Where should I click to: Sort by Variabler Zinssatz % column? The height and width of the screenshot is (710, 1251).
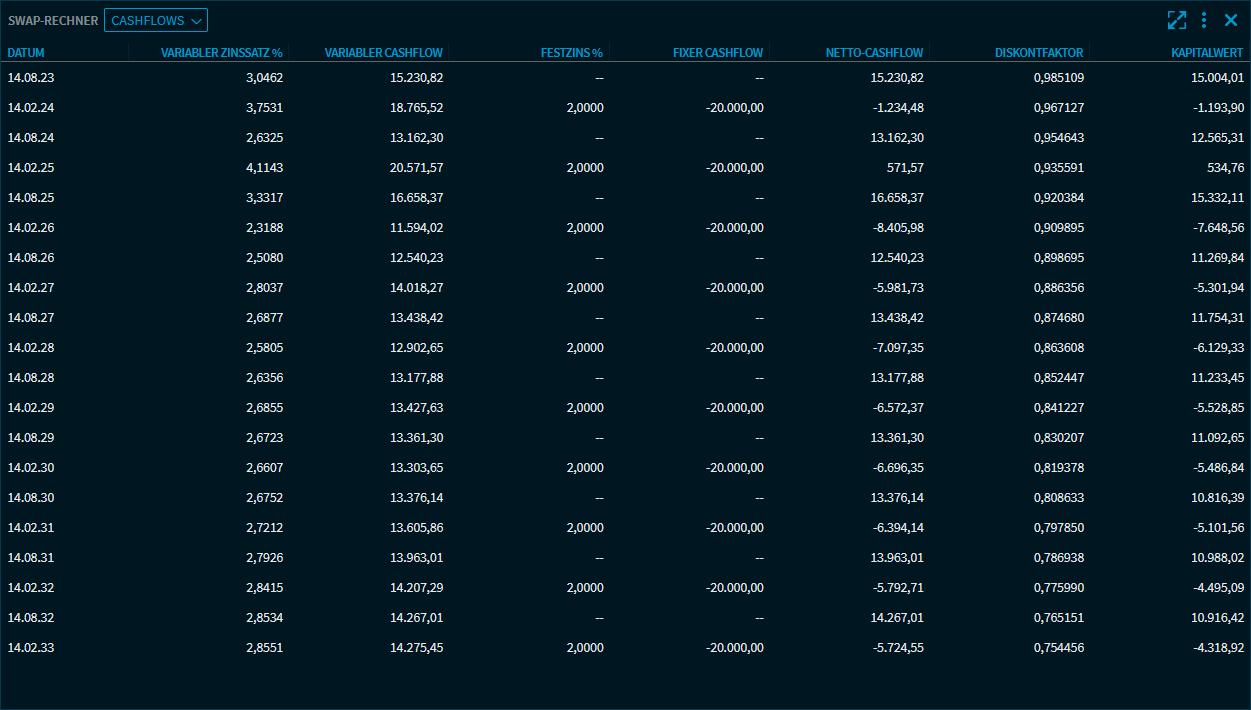click(221, 53)
